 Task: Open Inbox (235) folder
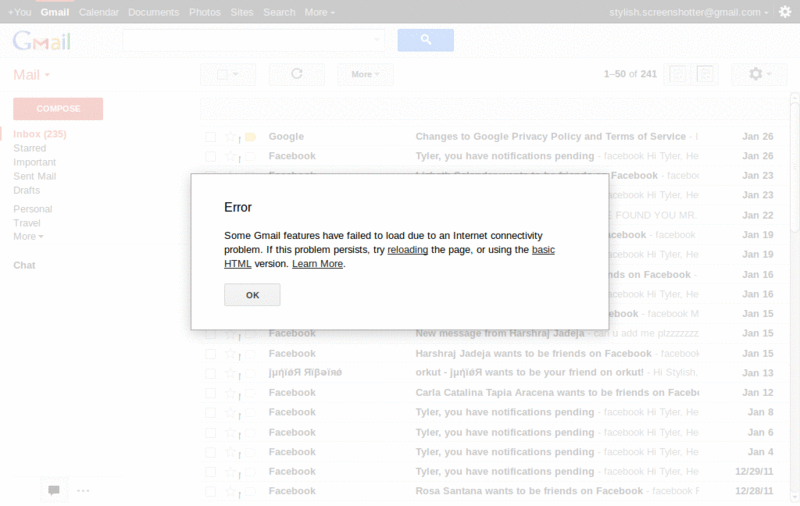40,134
